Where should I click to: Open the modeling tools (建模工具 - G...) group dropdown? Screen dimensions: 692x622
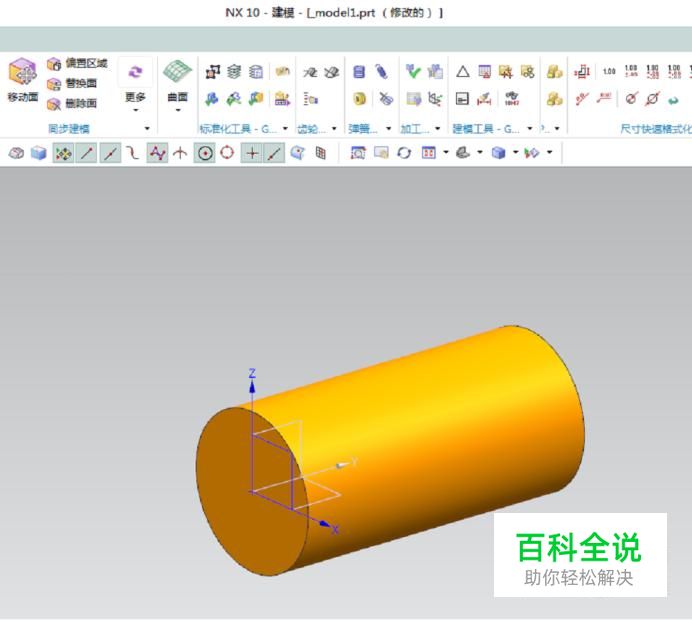[x=530, y=128]
